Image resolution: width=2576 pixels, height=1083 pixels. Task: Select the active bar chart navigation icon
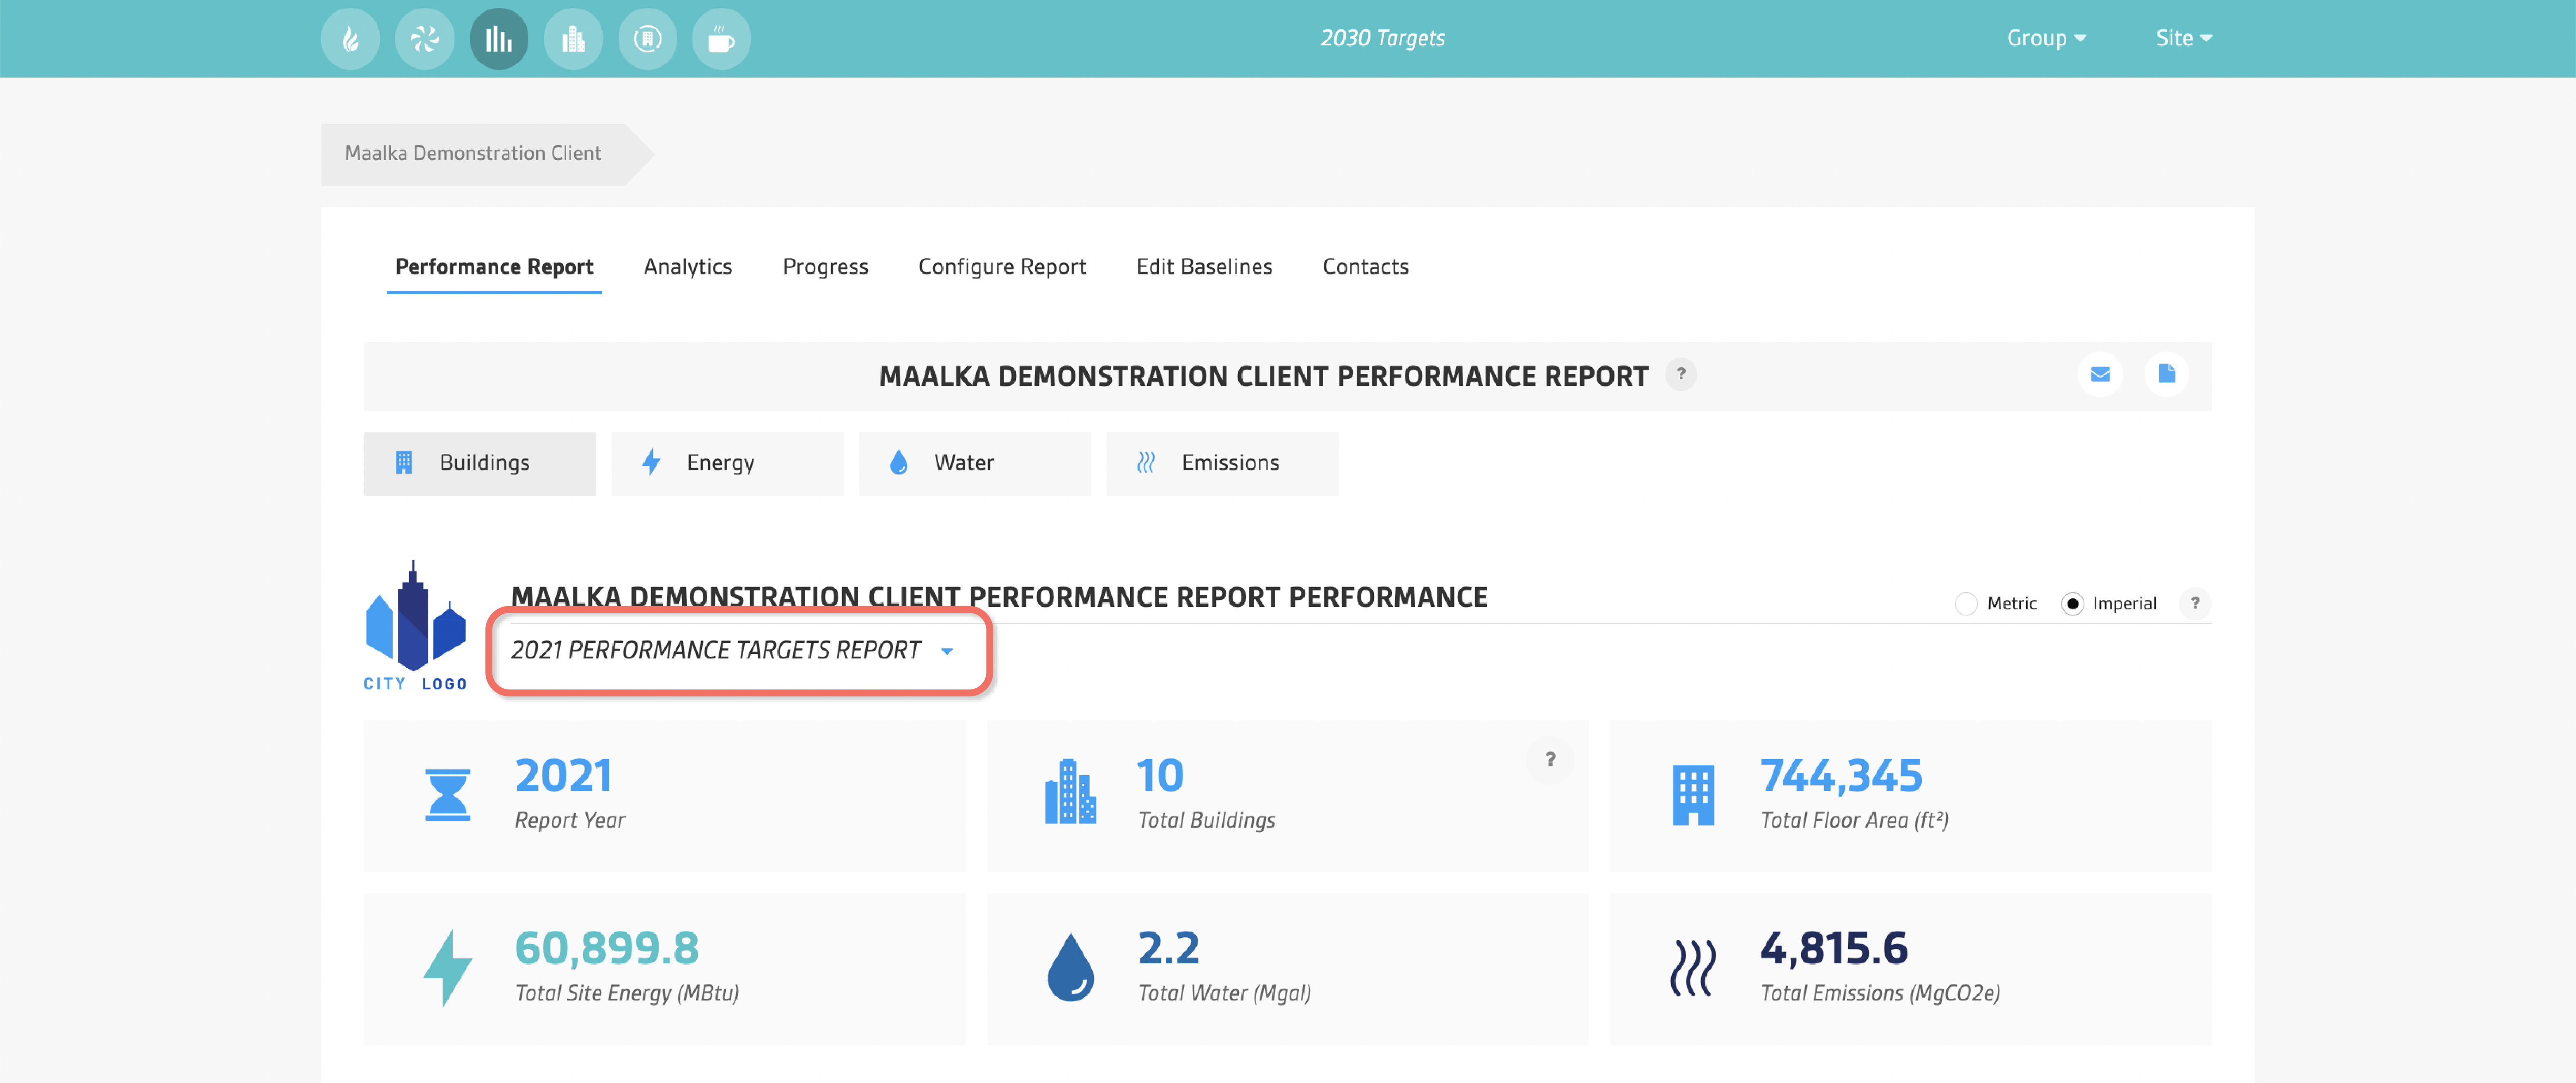click(x=499, y=39)
